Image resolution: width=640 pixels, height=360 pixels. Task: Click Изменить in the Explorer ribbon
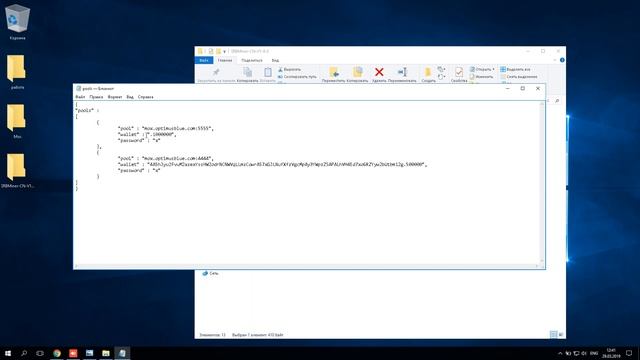(481, 77)
